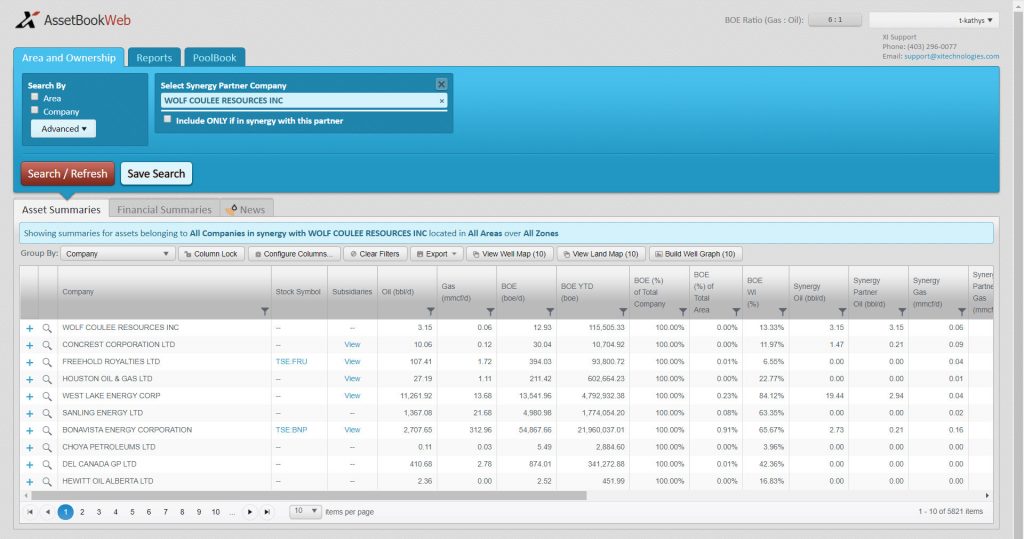
Task: Enable Include ONLY if in synergy checkbox
Action: pos(168,119)
